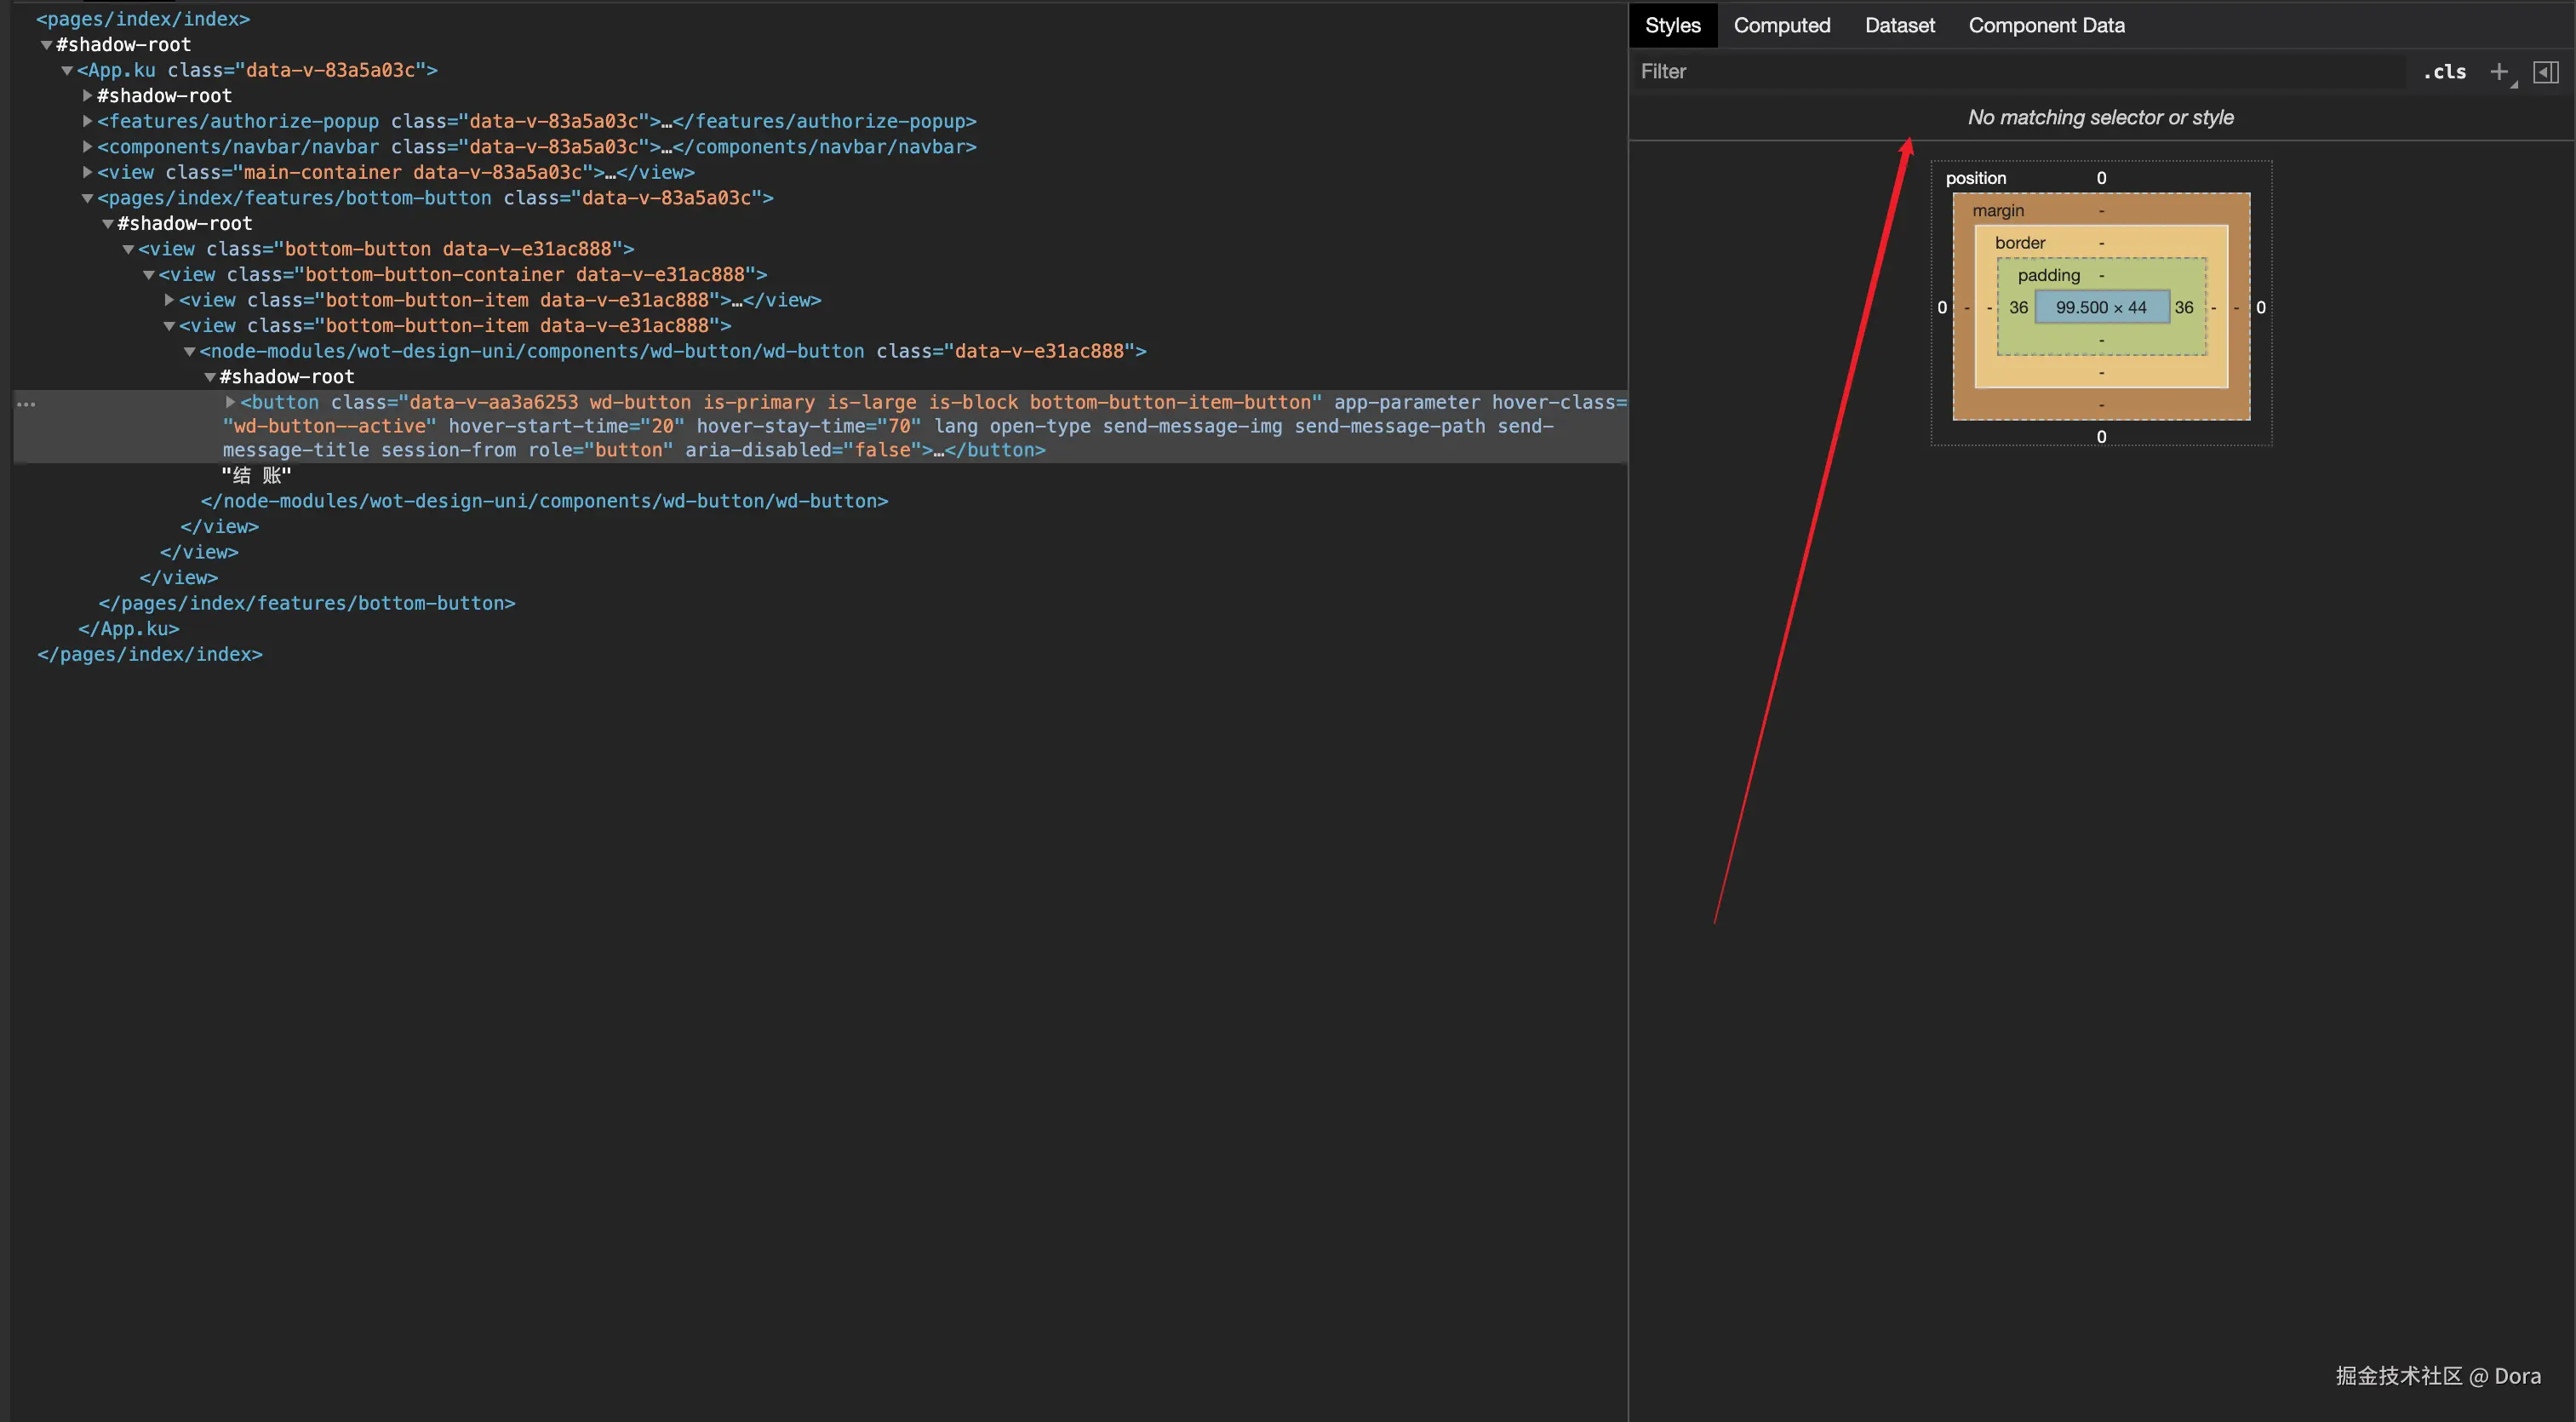
Task: Select the Styles tab
Action: coord(1672,25)
